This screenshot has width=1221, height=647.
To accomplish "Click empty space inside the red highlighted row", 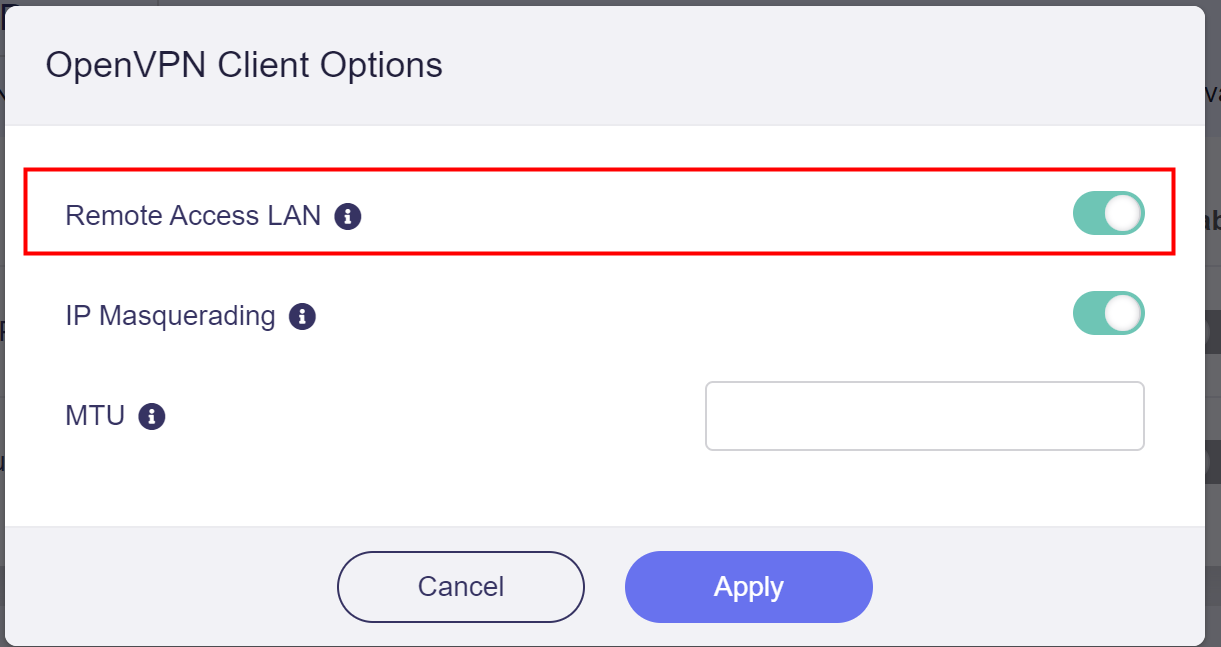I will coord(700,213).
